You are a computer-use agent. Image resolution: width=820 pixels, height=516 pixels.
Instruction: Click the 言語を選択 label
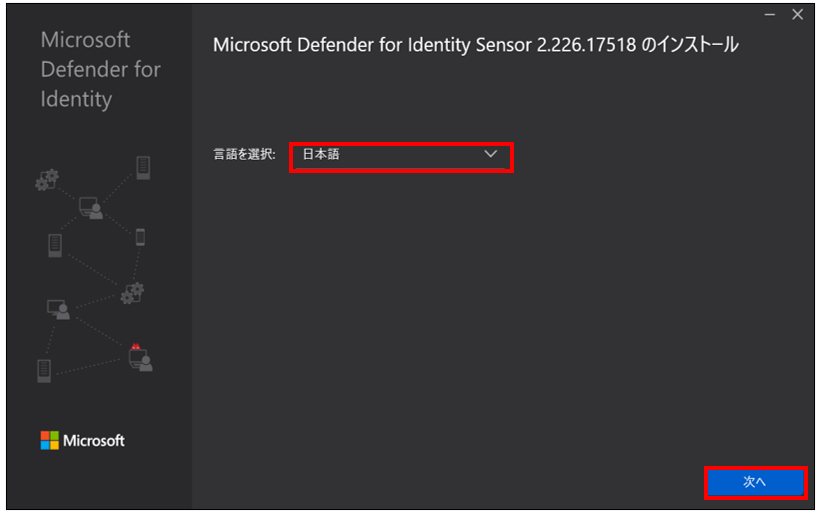(244, 154)
